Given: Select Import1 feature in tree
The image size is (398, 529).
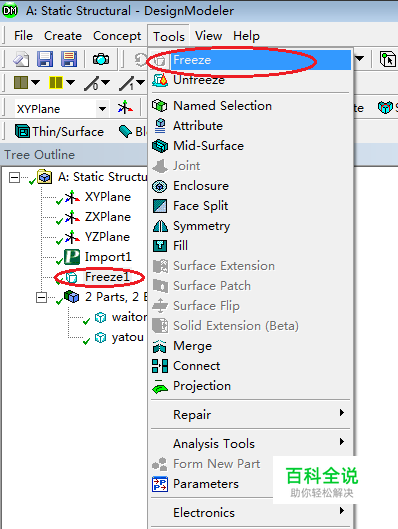Looking at the screenshot, I should [108, 257].
